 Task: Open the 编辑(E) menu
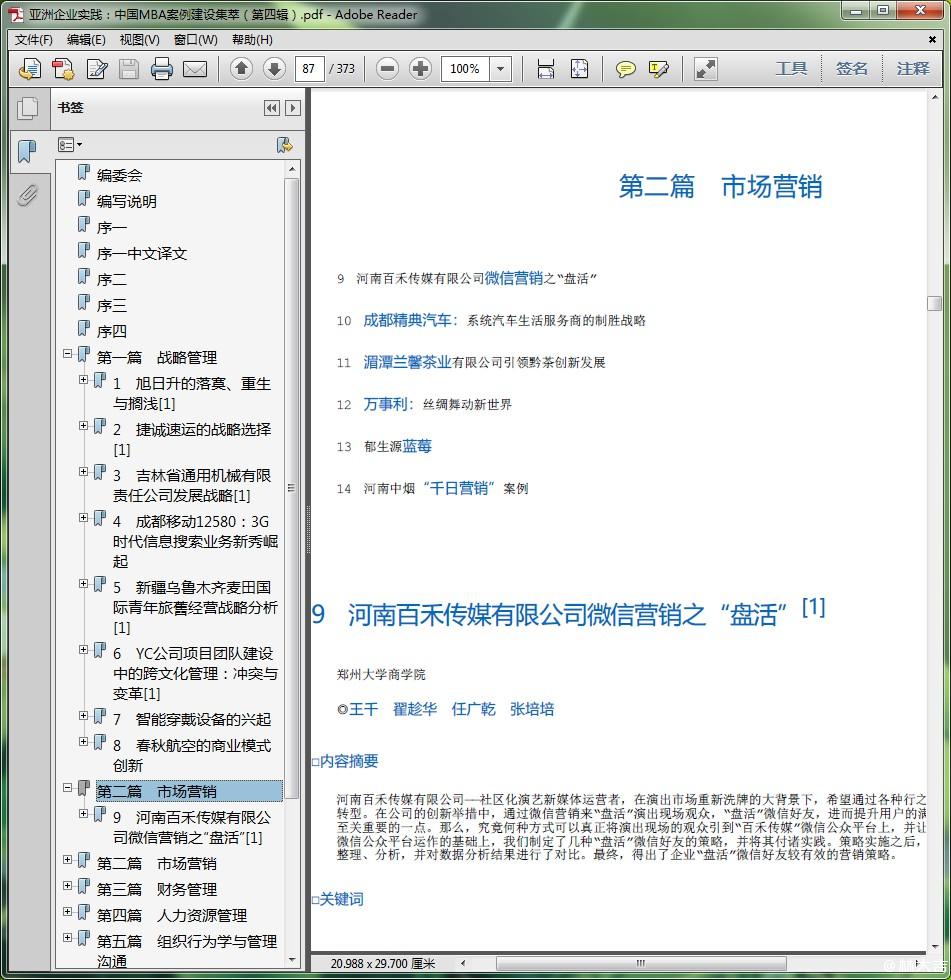pos(86,40)
